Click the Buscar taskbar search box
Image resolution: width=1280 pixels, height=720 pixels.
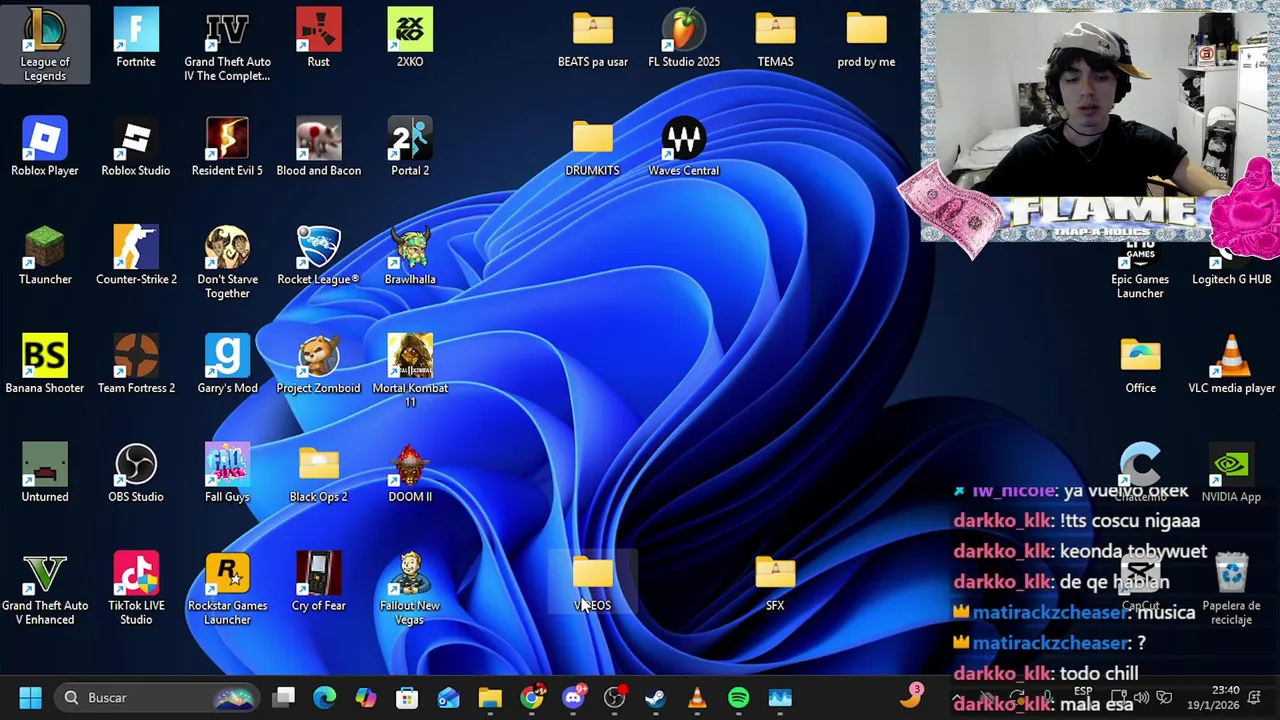(x=157, y=697)
